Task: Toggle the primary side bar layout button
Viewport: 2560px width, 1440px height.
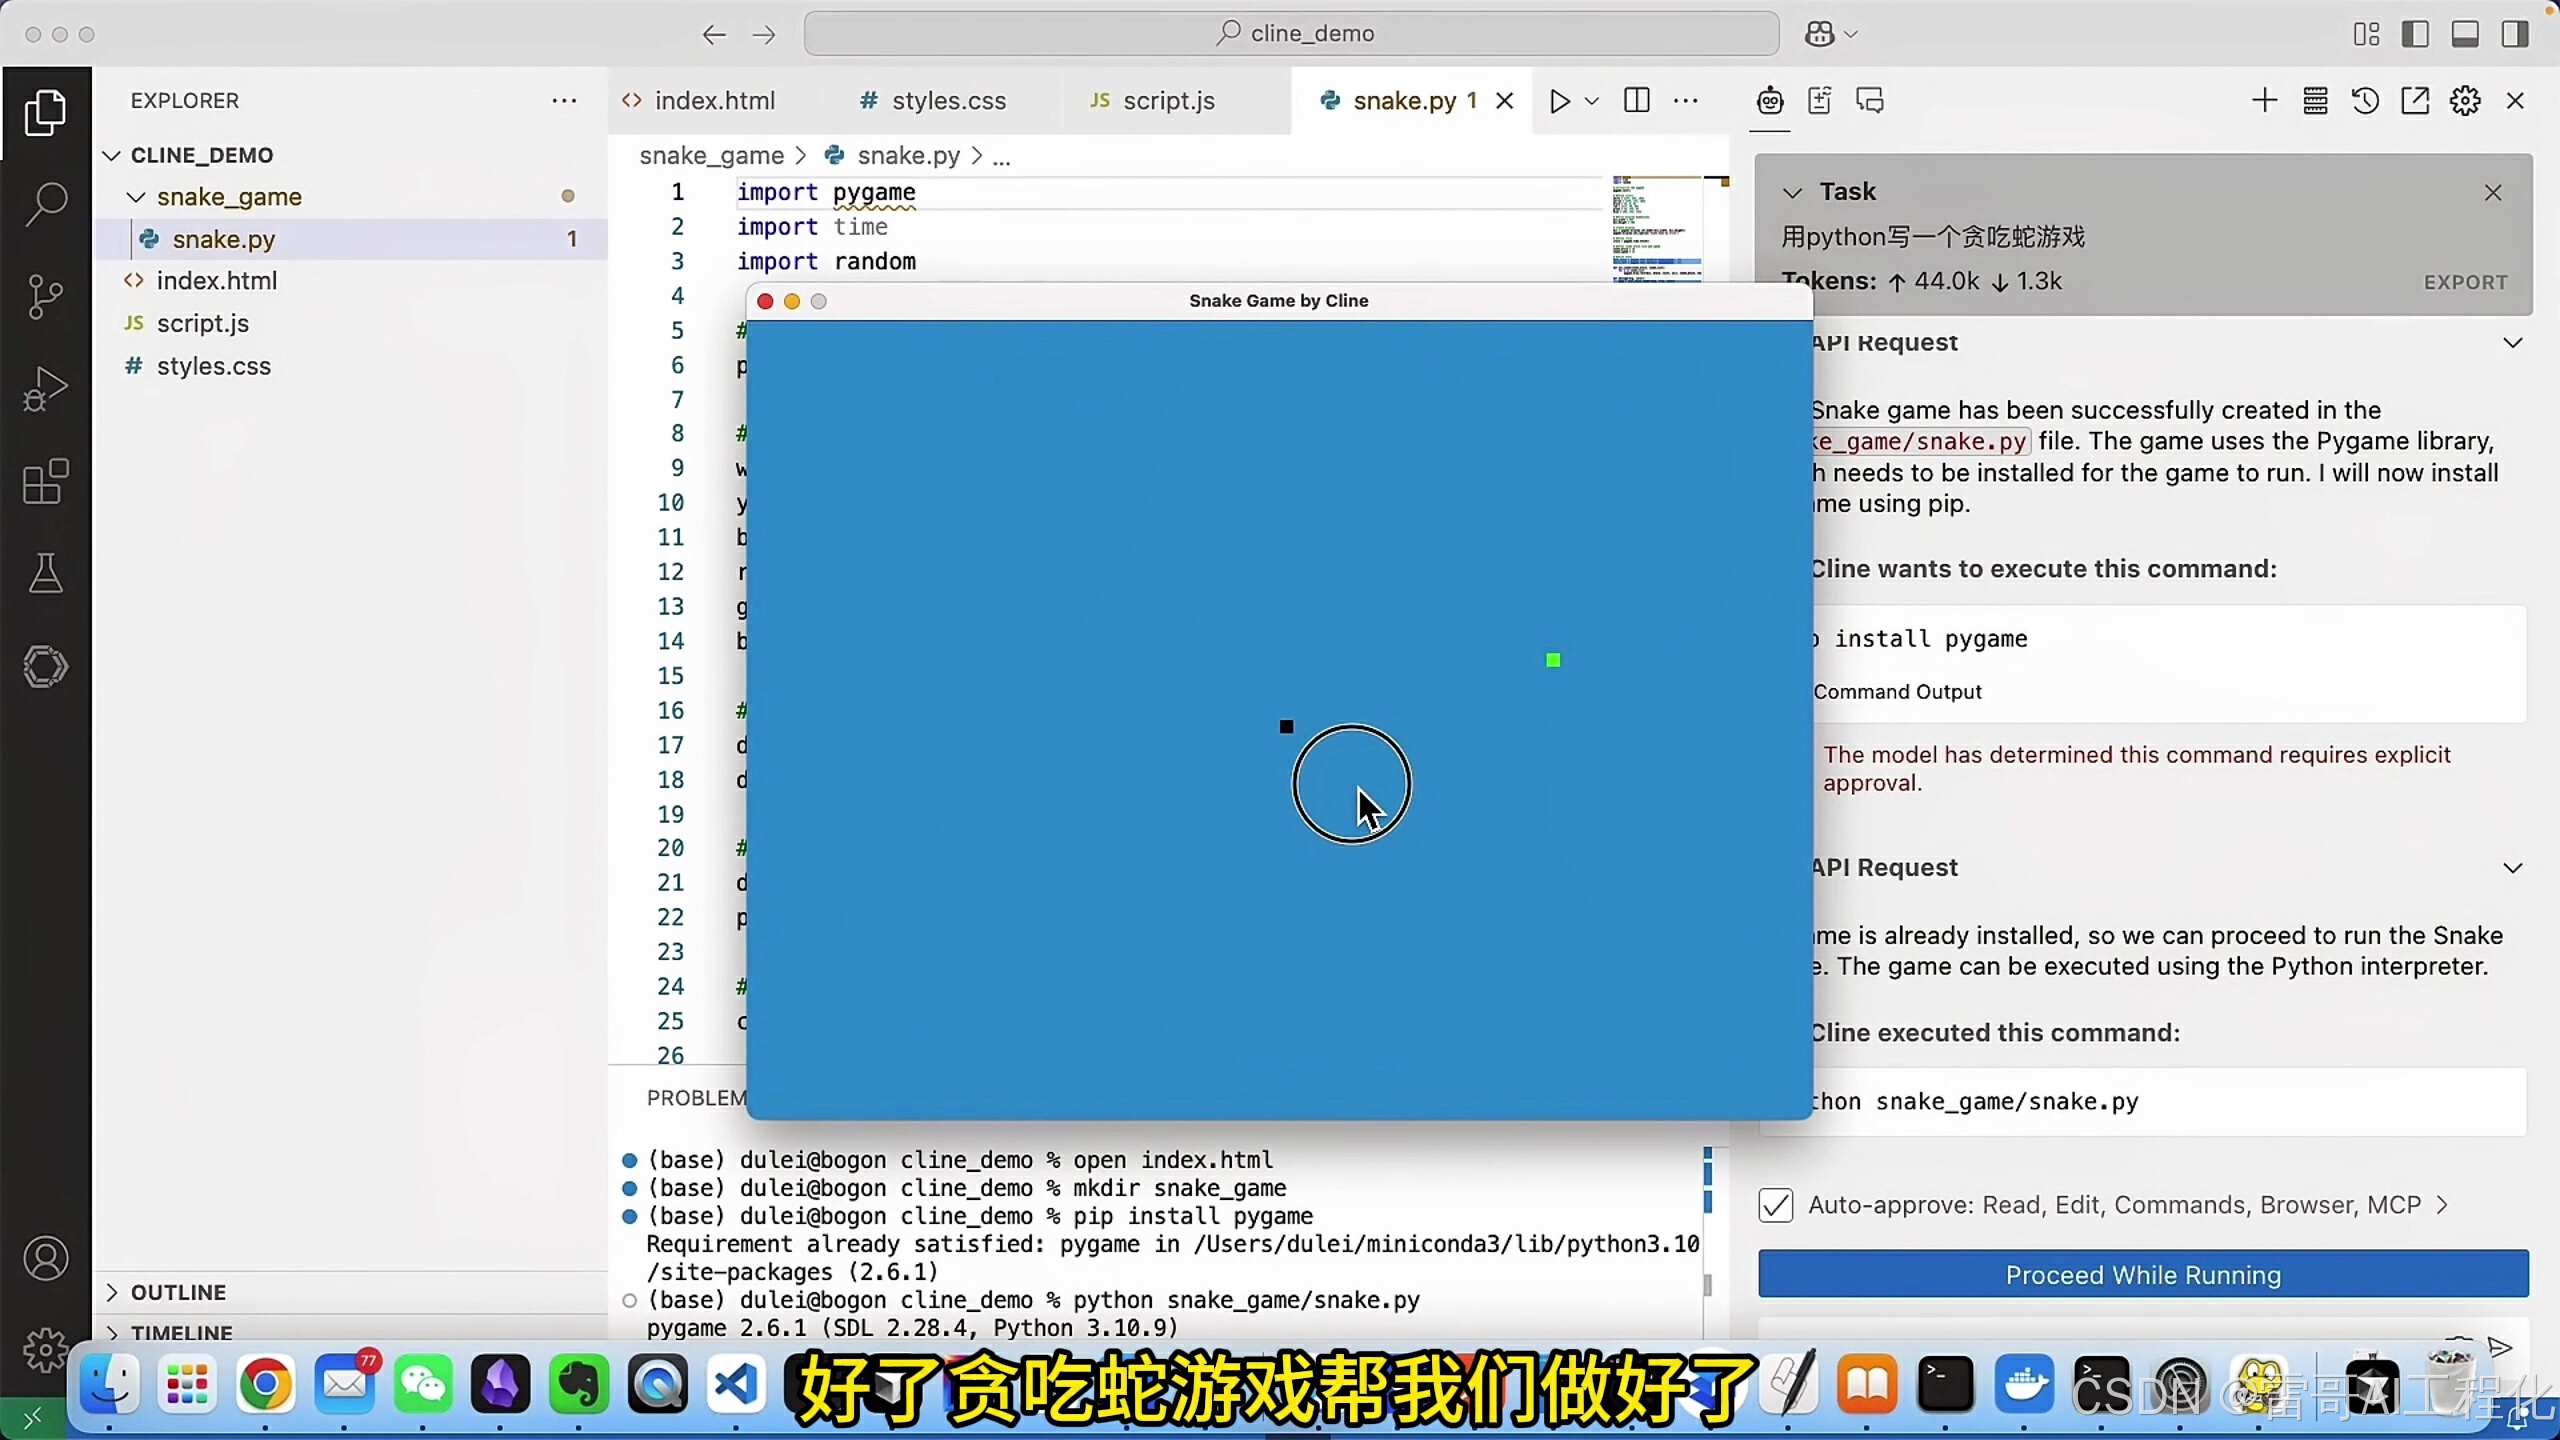Action: (2415, 34)
